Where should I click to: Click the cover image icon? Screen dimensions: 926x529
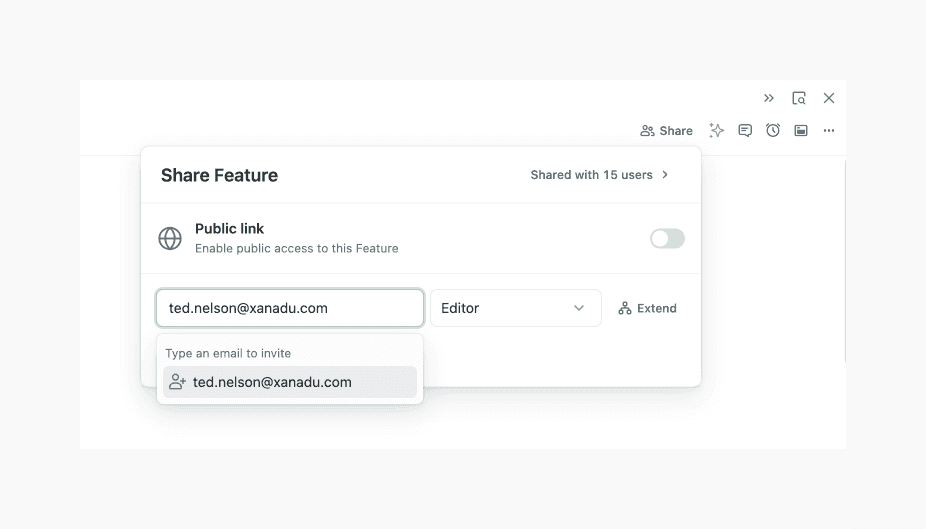tap(801, 130)
